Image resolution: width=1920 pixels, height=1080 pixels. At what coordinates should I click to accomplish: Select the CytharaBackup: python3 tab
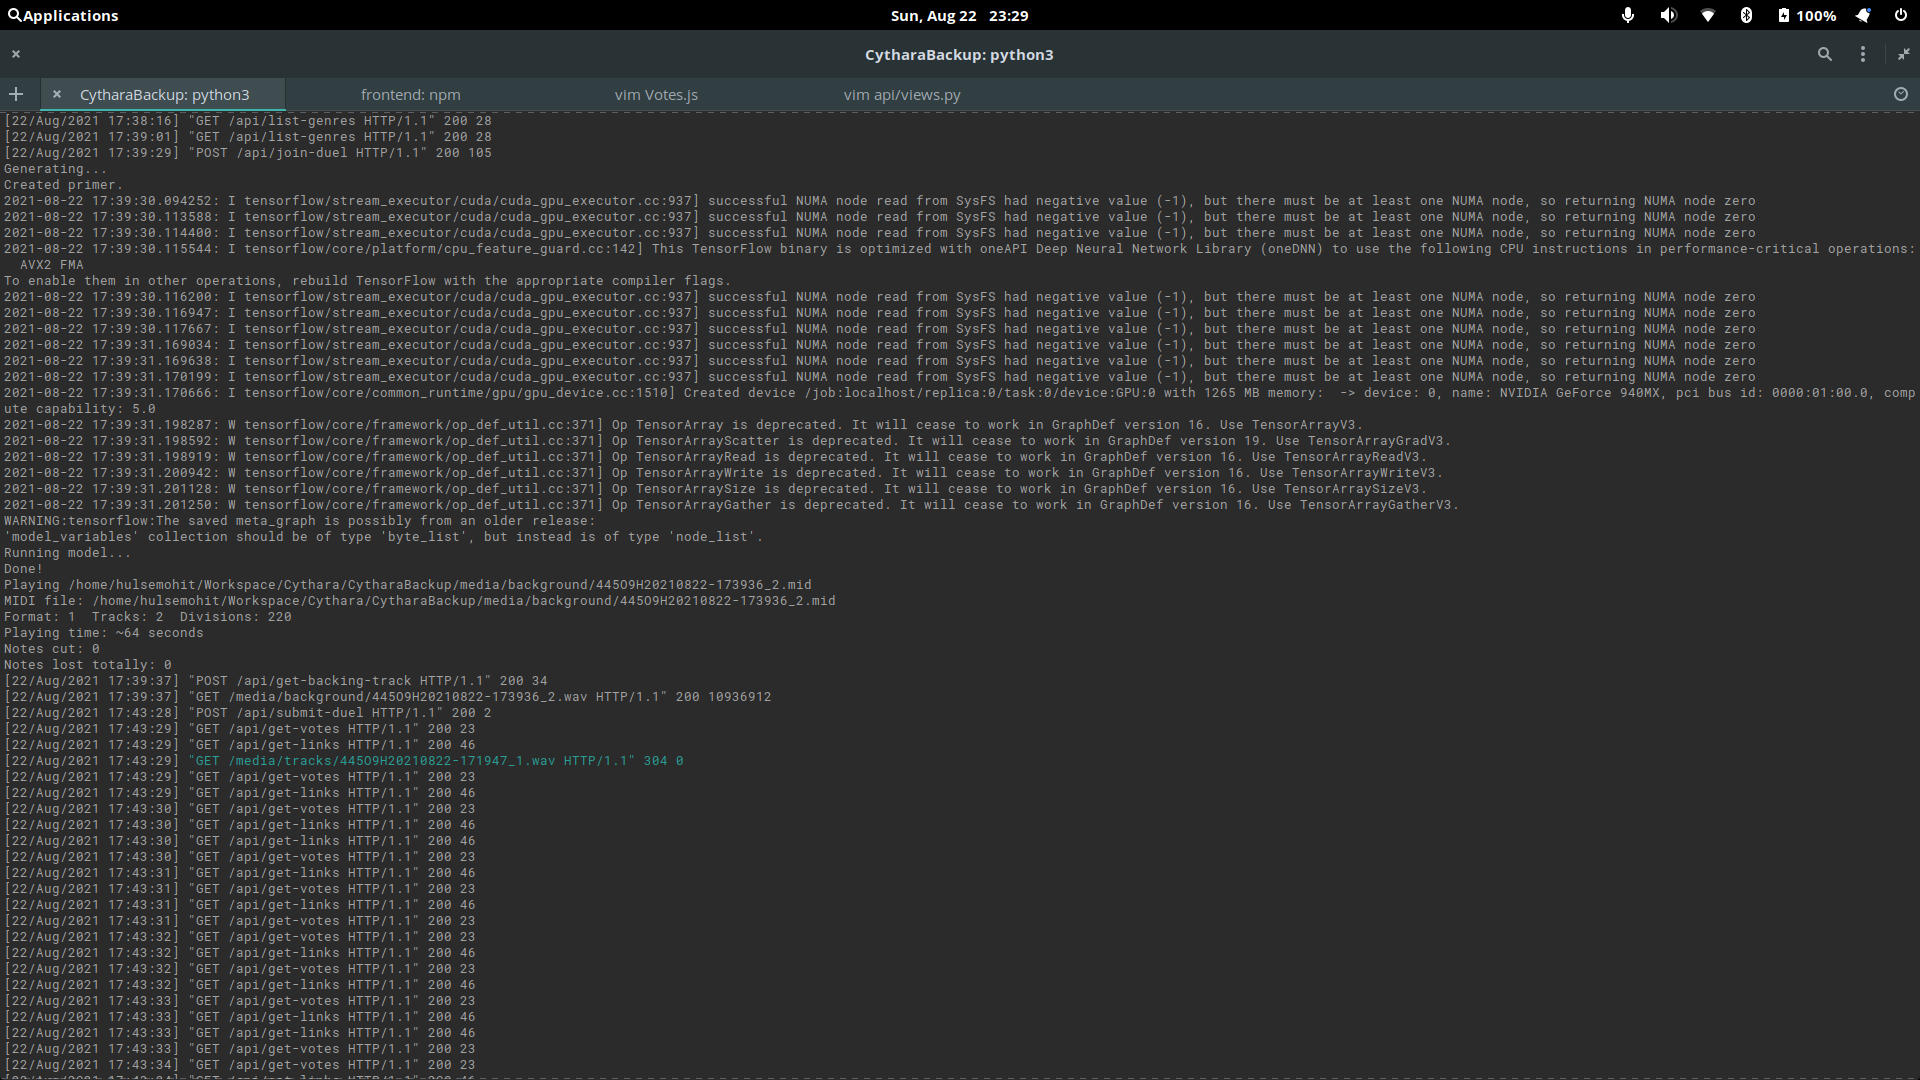click(x=165, y=95)
